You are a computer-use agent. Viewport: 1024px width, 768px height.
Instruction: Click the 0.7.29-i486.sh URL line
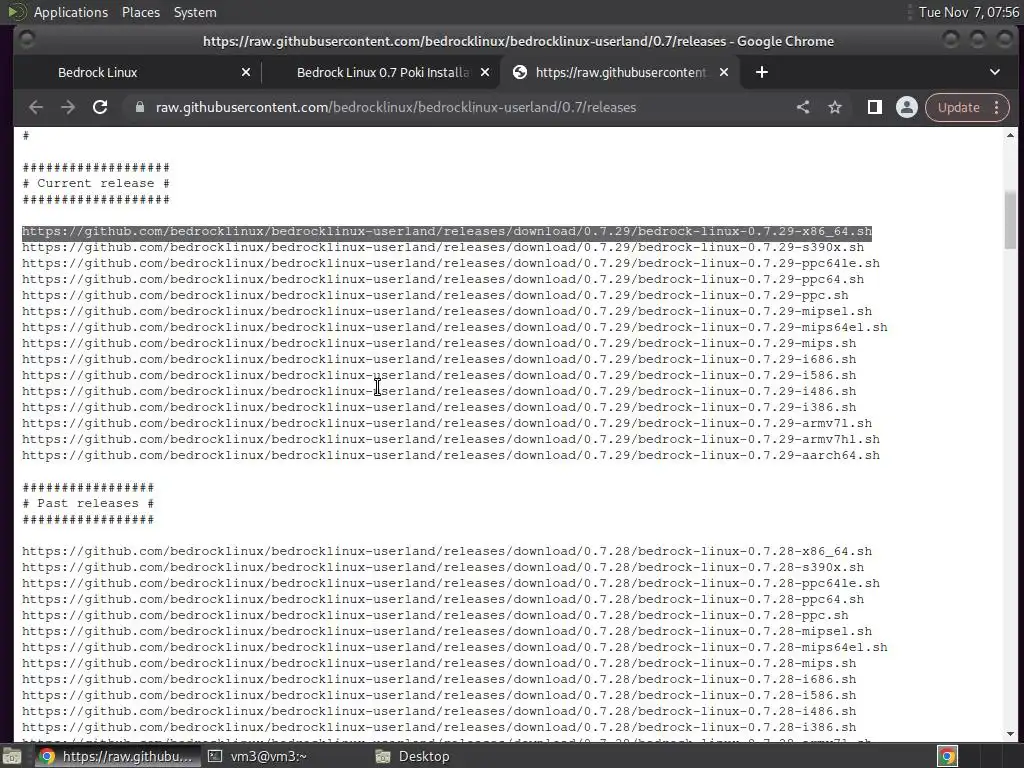(x=439, y=392)
